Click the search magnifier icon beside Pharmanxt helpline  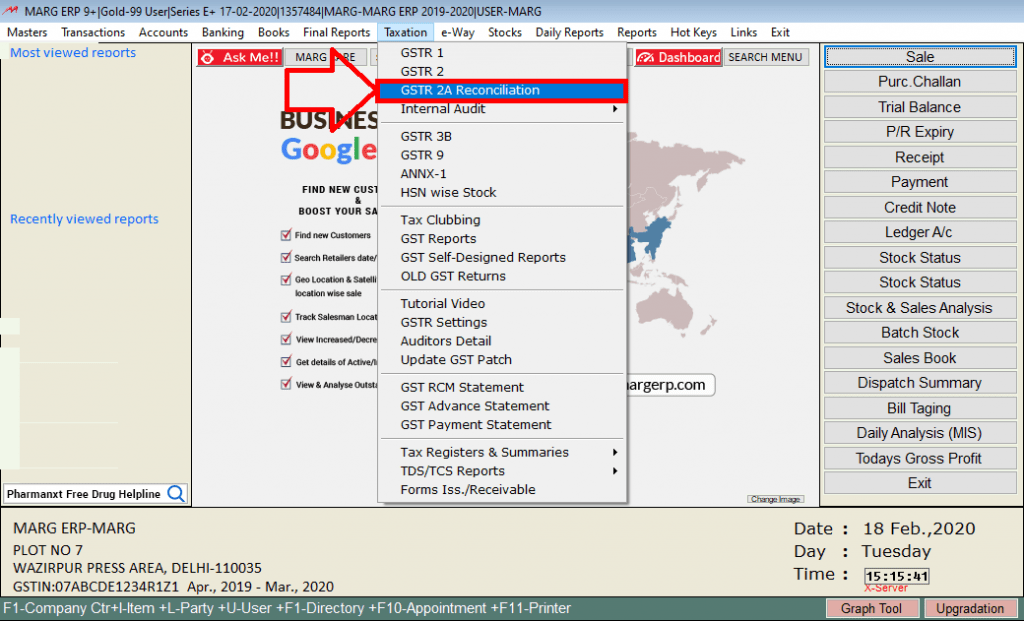click(176, 494)
